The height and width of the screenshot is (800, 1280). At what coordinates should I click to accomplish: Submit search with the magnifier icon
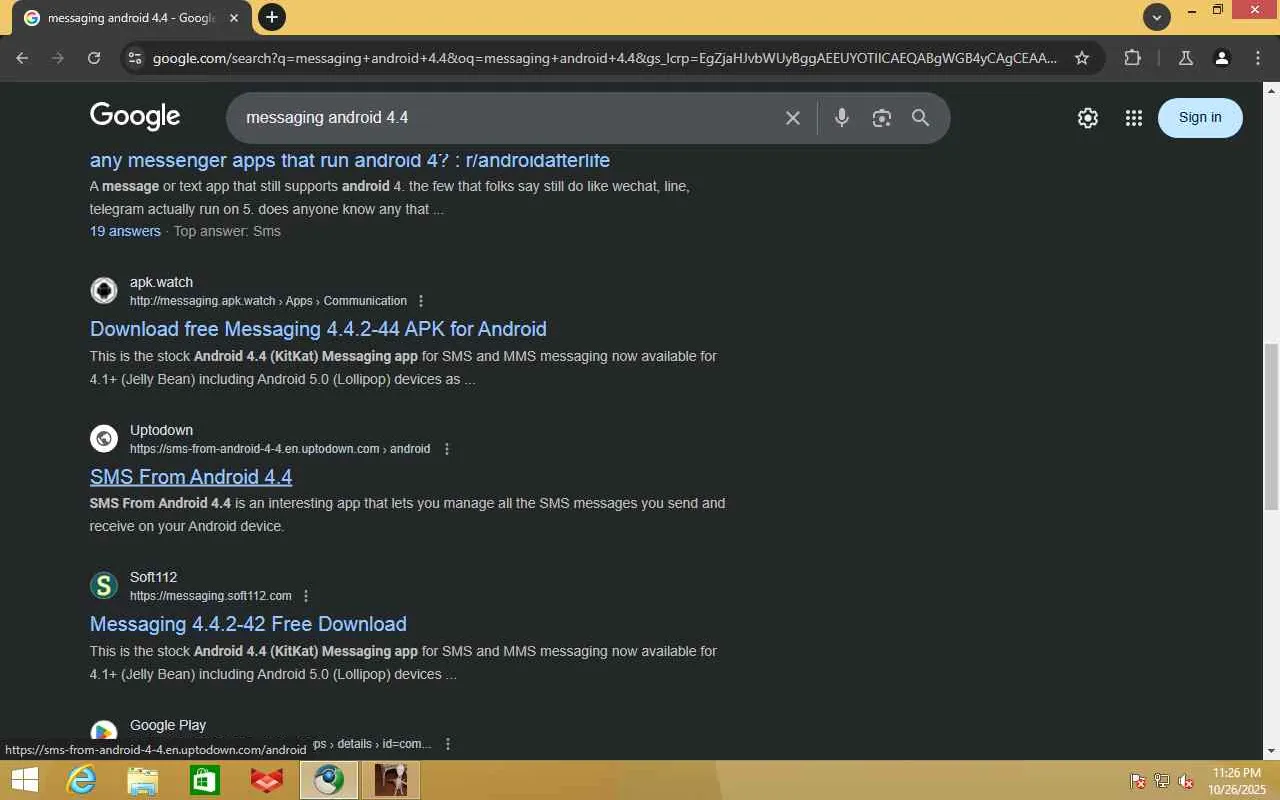click(921, 118)
